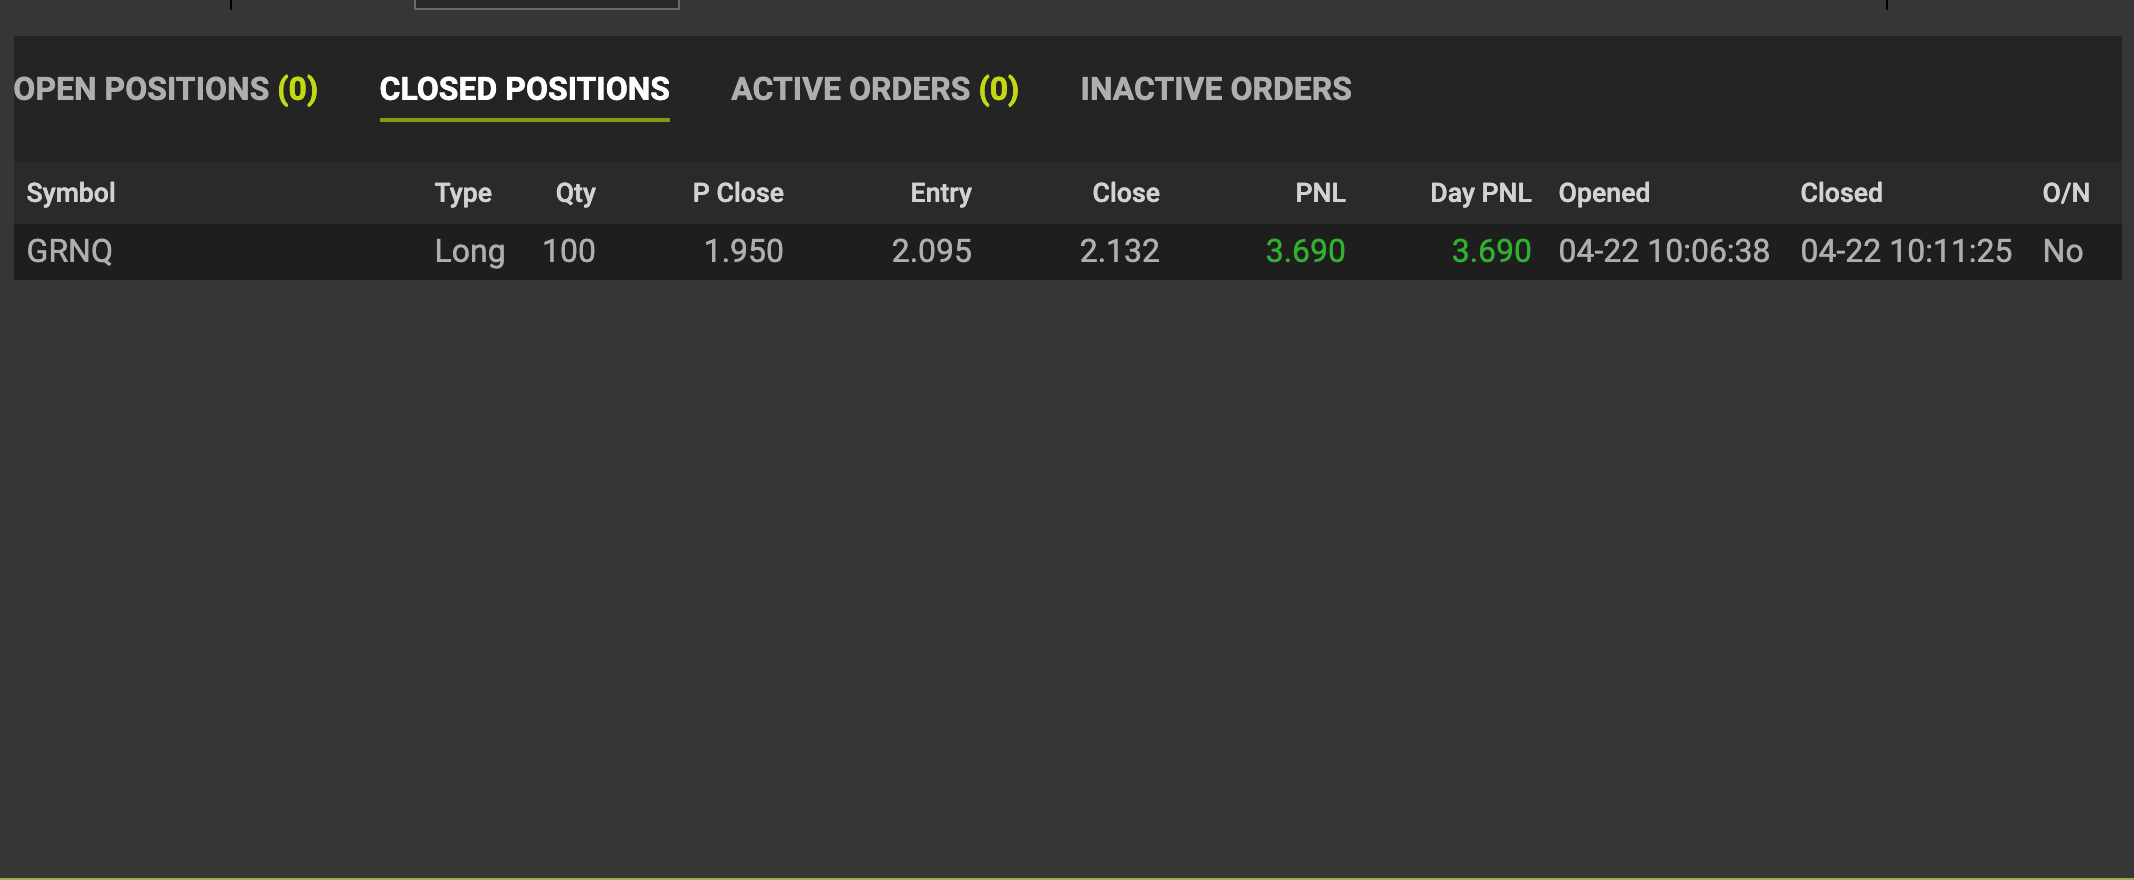The width and height of the screenshot is (2134, 880).
Task: Open the Active Orders tab
Action: [x=874, y=89]
